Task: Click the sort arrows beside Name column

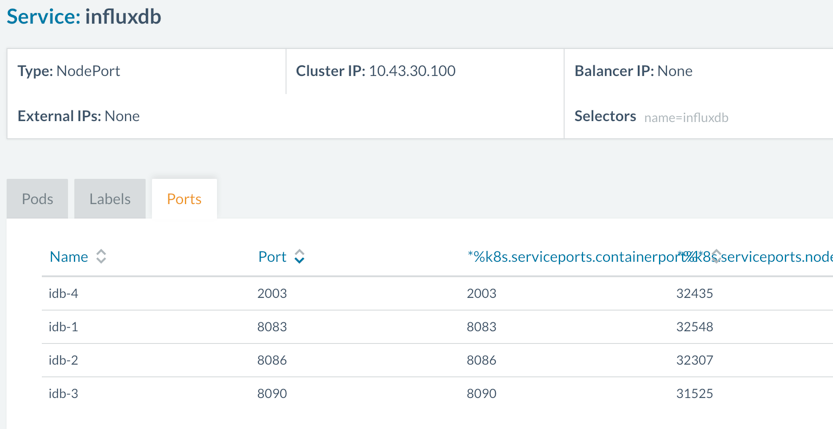Action: (x=101, y=257)
